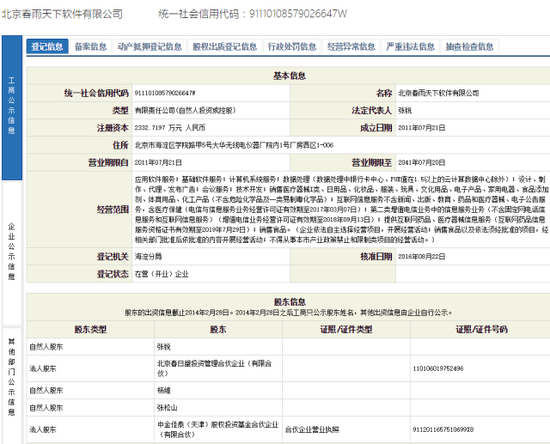Click the certificate type 合伙企业营业执照
The height and width of the screenshot is (444, 550).
click(312, 429)
